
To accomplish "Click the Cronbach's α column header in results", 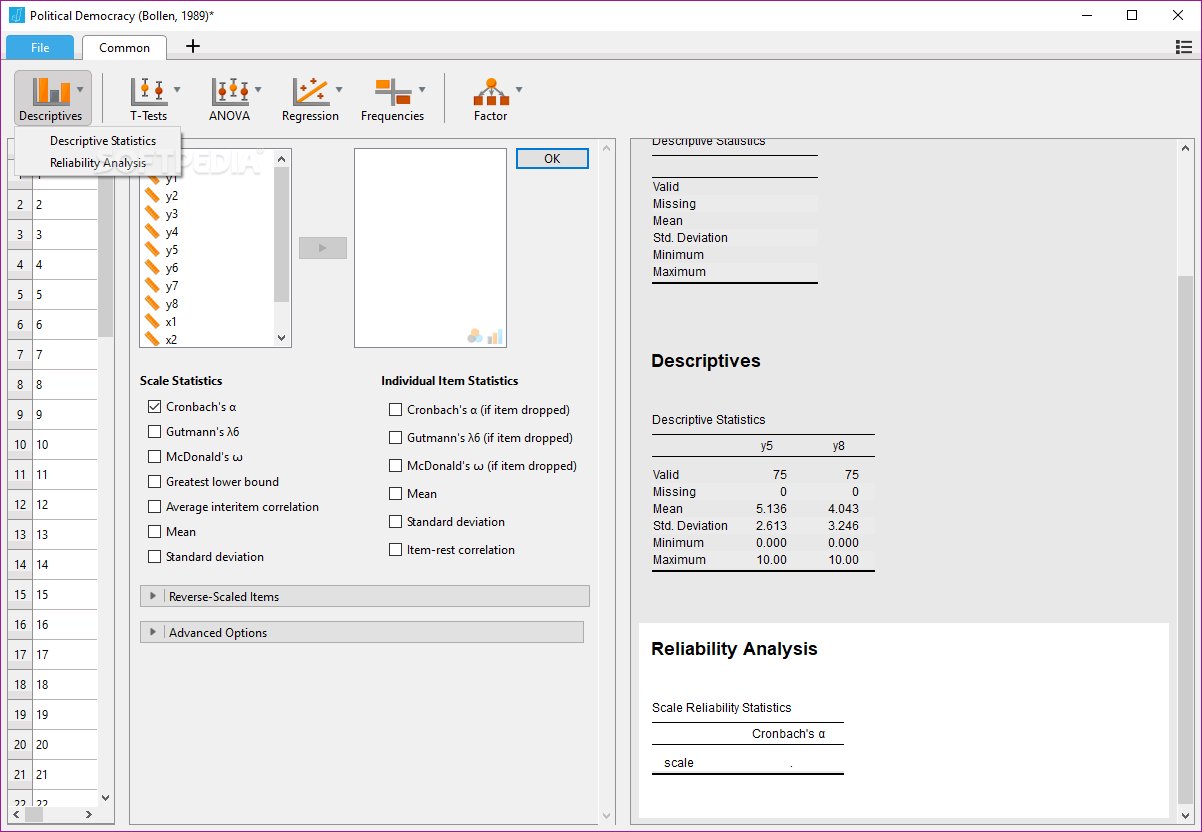I will 789,734.
